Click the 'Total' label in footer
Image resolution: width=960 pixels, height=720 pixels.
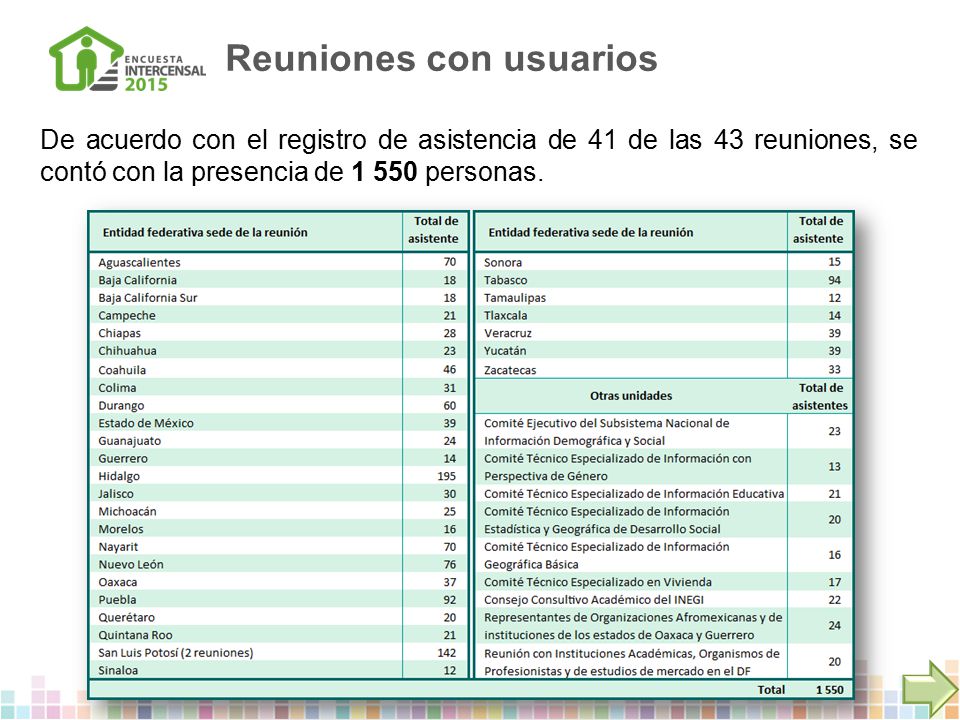point(771,689)
